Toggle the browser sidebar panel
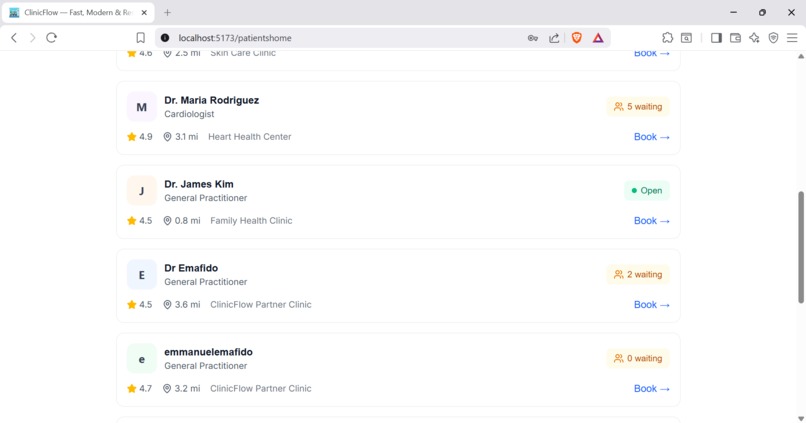The image size is (806, 423). (716, 38)
